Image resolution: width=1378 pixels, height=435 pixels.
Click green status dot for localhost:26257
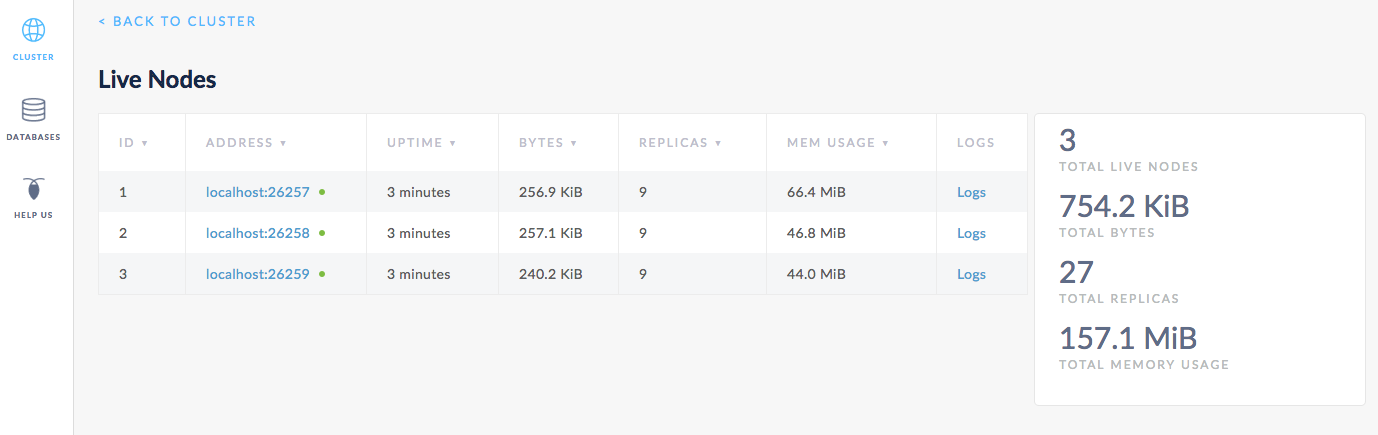tap(322, 192)
